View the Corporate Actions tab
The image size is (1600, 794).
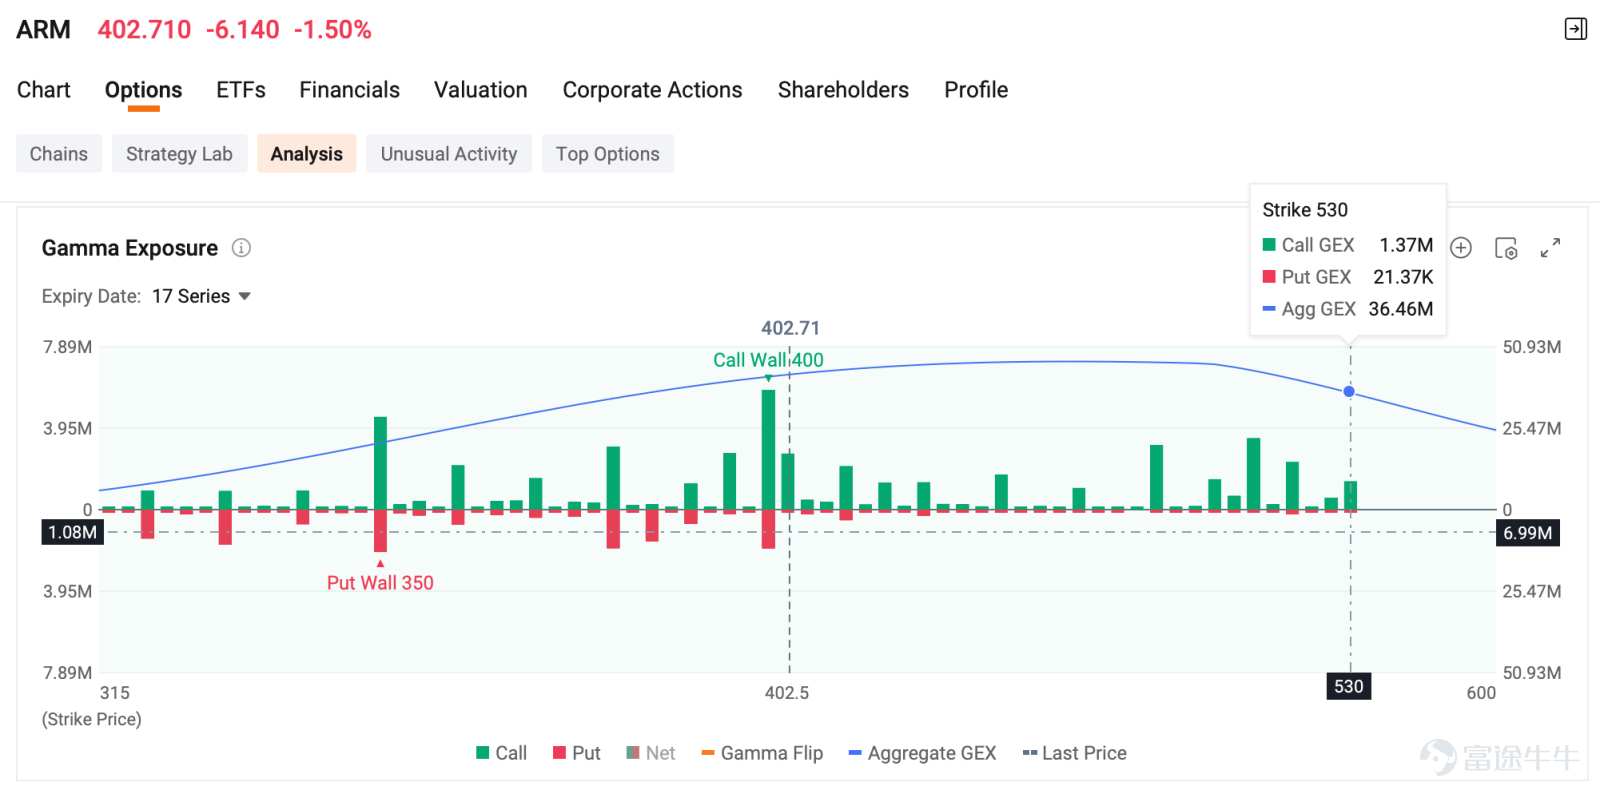652,90
